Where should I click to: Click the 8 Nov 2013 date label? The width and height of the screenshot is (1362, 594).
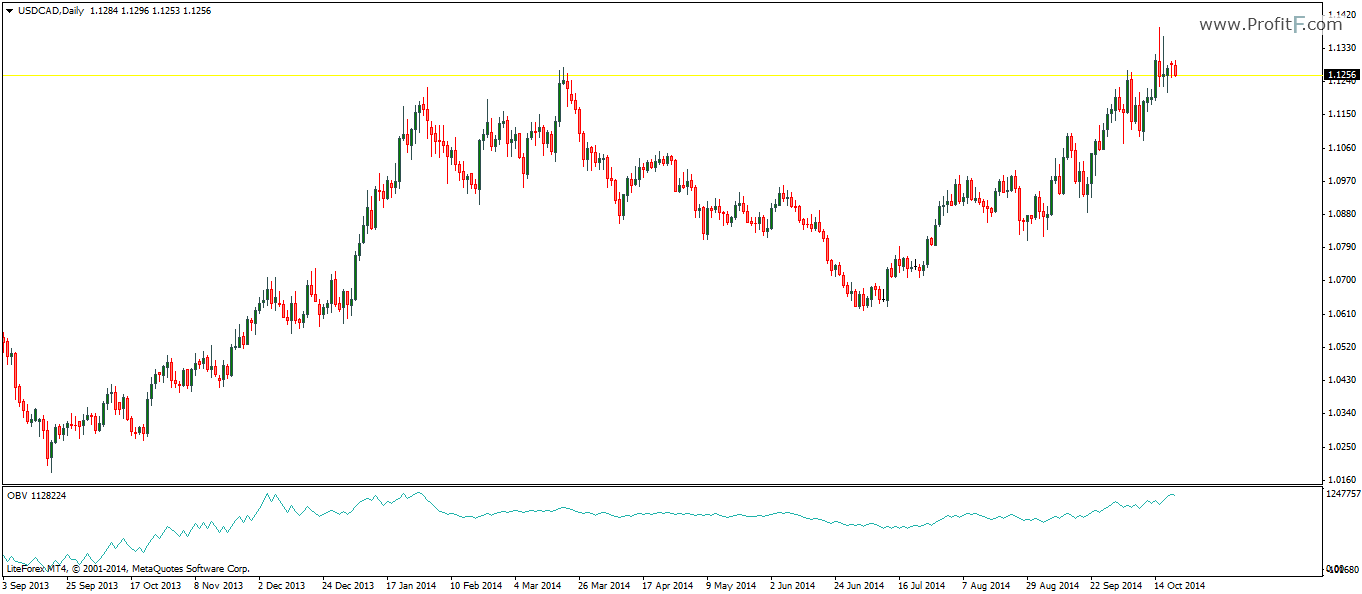pos(219,586)
